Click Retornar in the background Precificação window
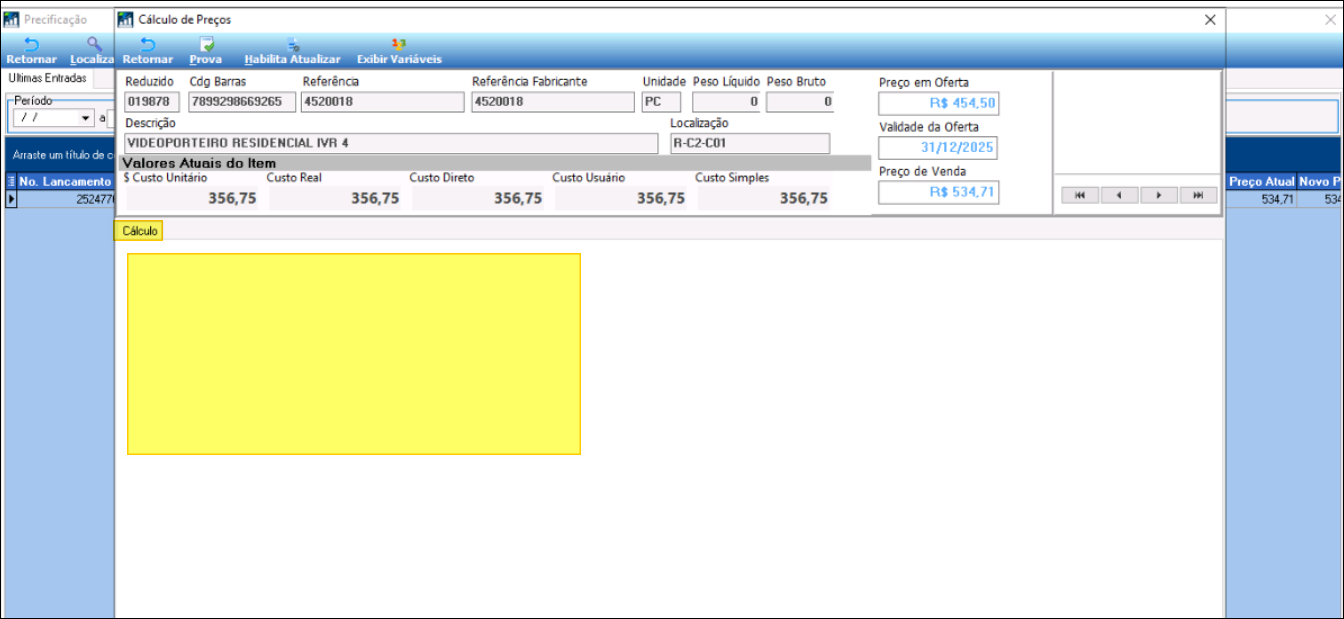The image size is (1344, 619). pyautogui.click(x=31, y=50)
